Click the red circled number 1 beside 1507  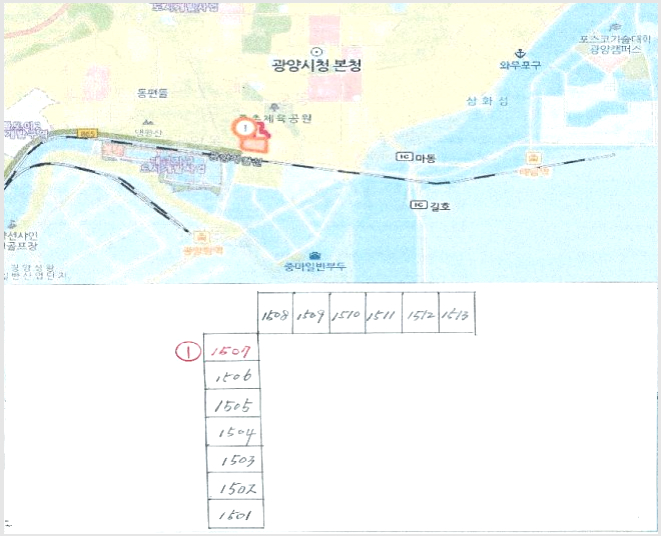click(x=188, y=352)
